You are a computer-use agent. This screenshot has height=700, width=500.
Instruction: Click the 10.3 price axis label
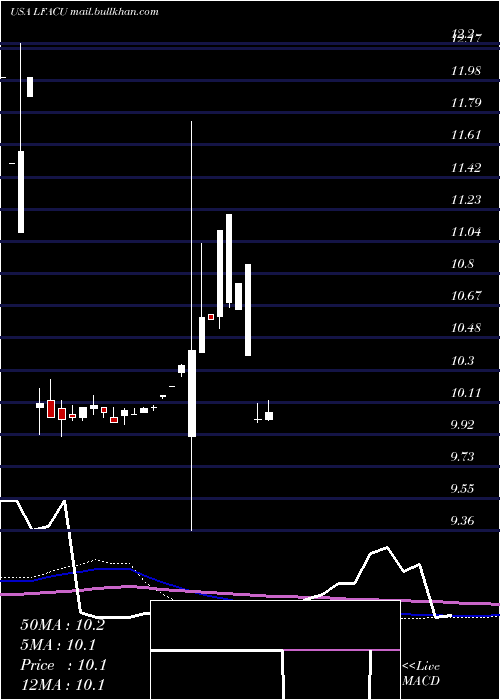(x=462, y=360)
